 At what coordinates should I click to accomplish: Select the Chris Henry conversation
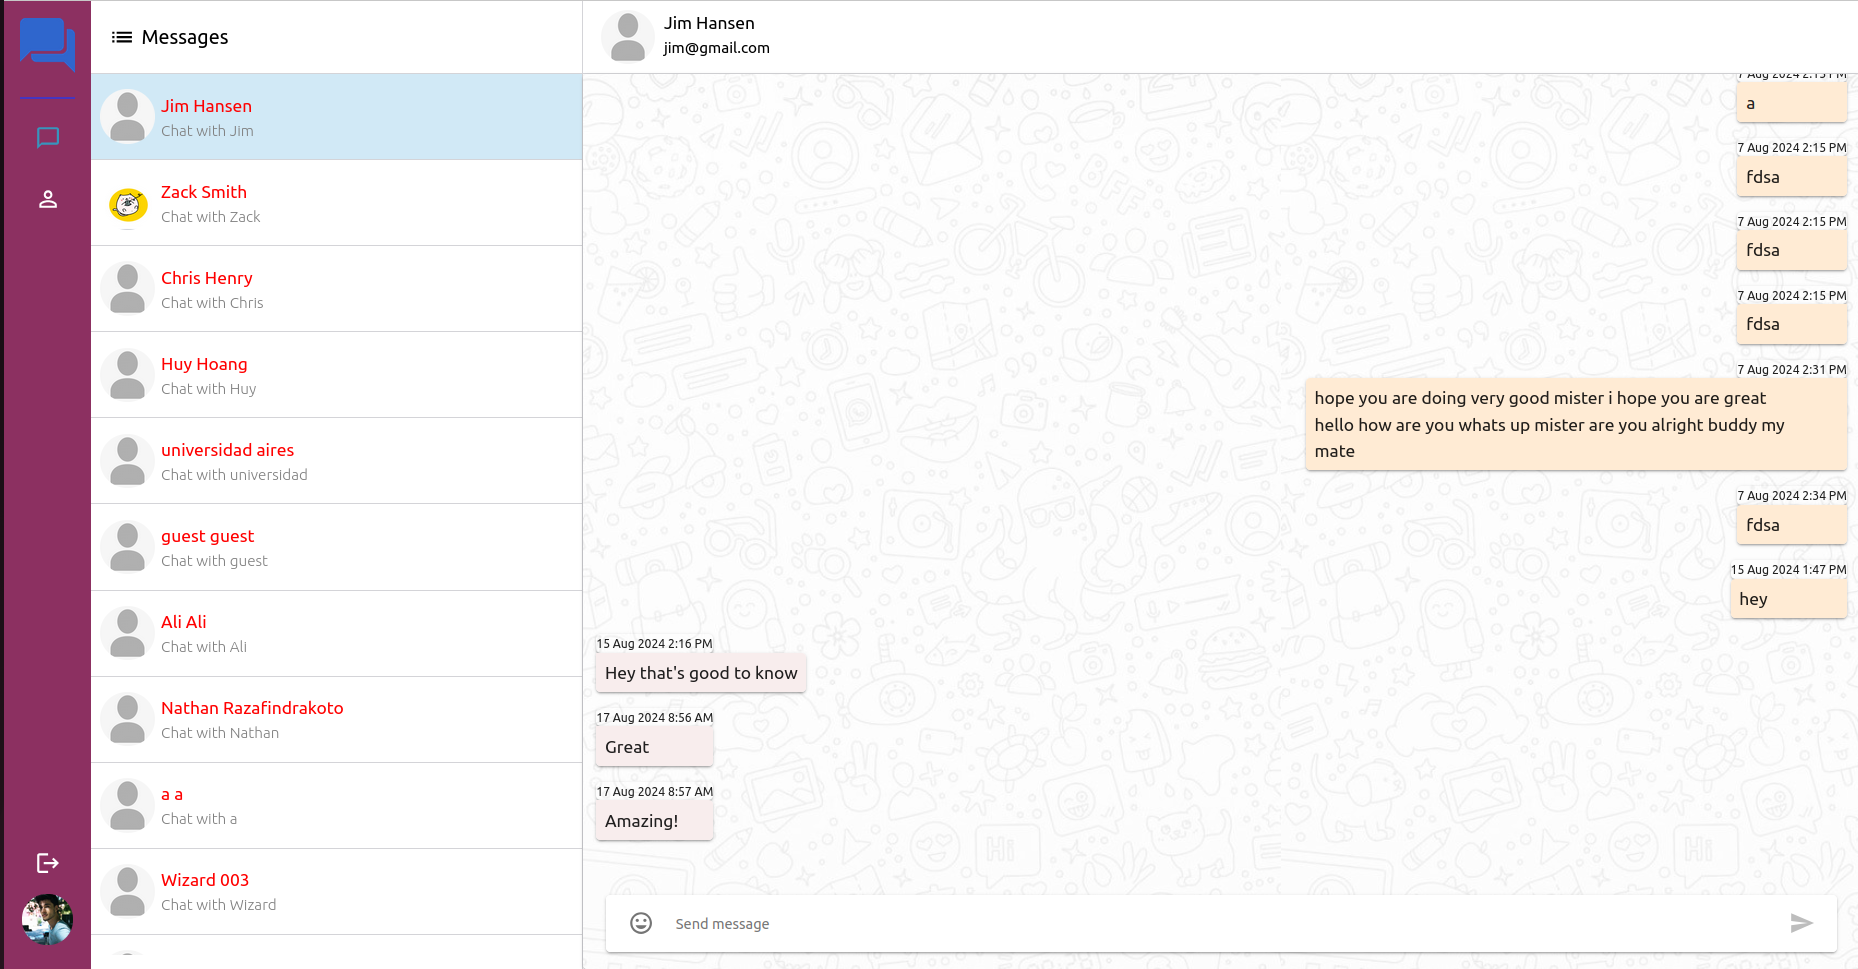337,289
